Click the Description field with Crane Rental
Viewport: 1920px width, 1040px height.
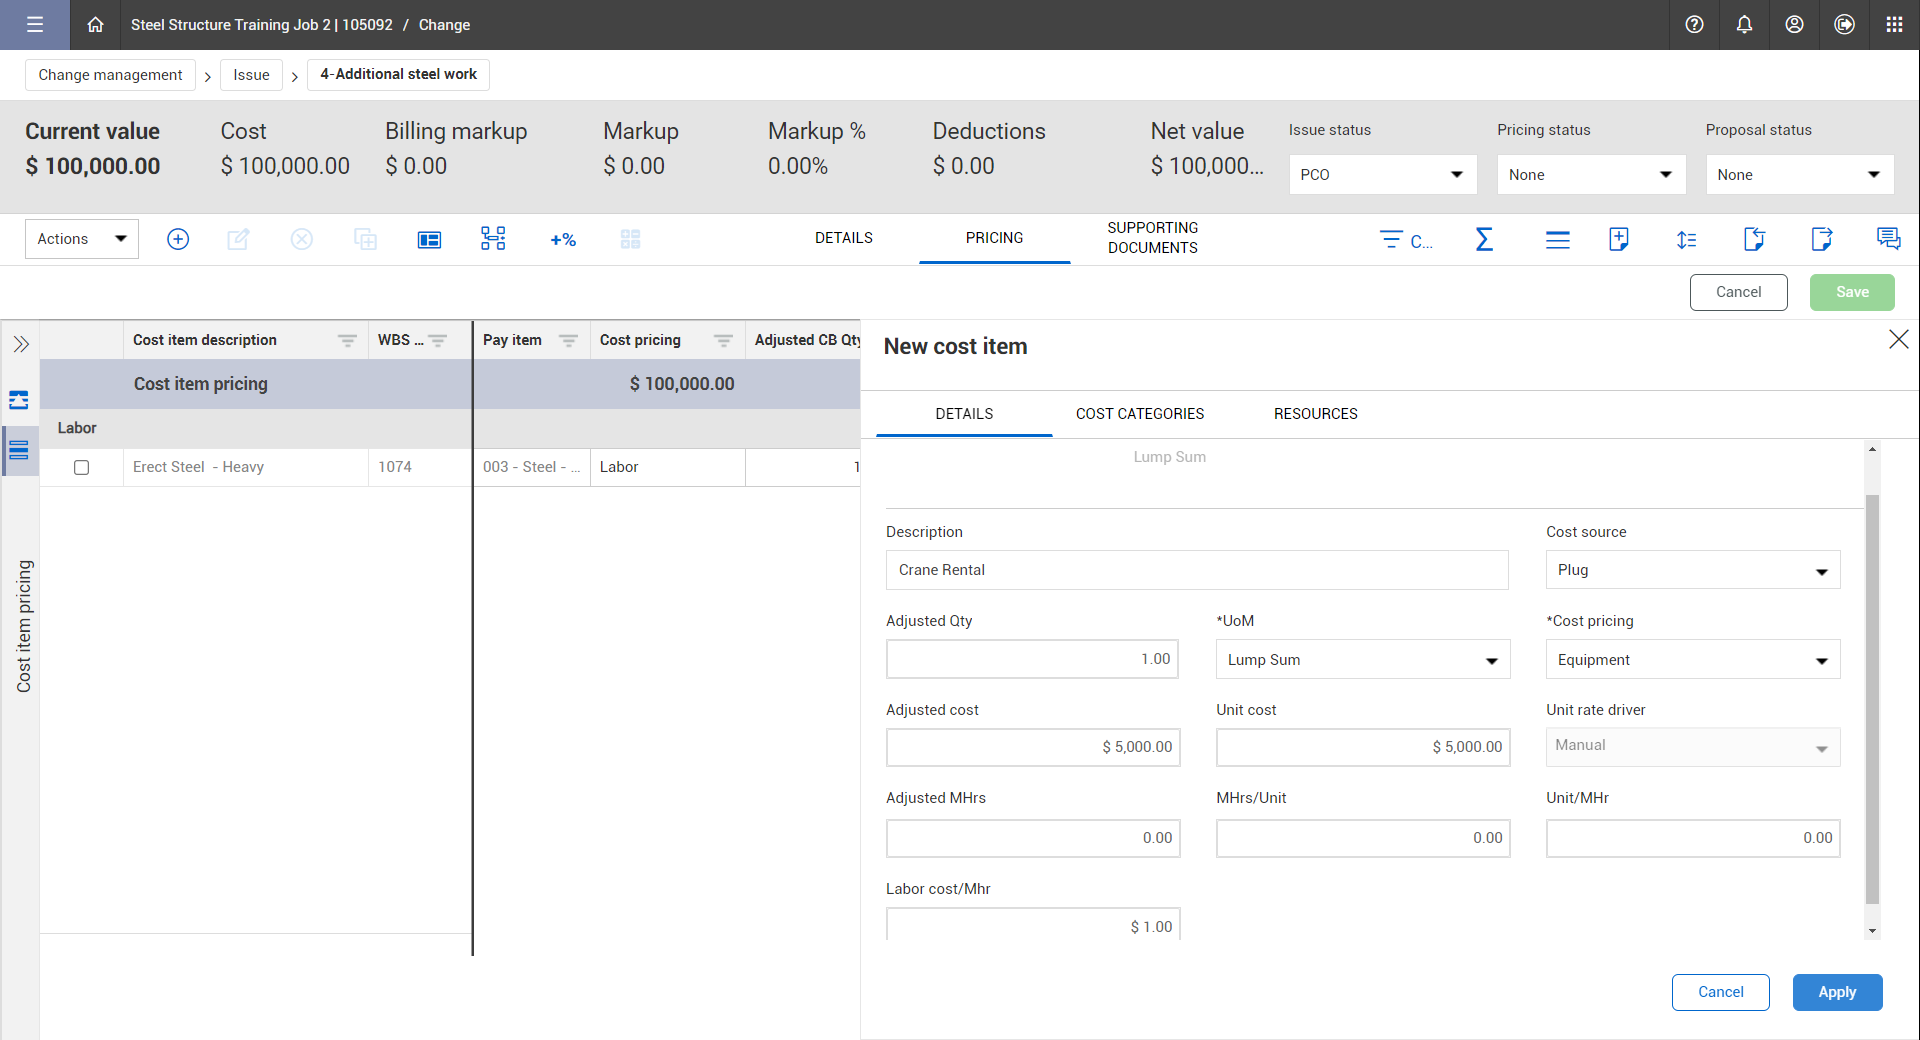click(1196, 570)
